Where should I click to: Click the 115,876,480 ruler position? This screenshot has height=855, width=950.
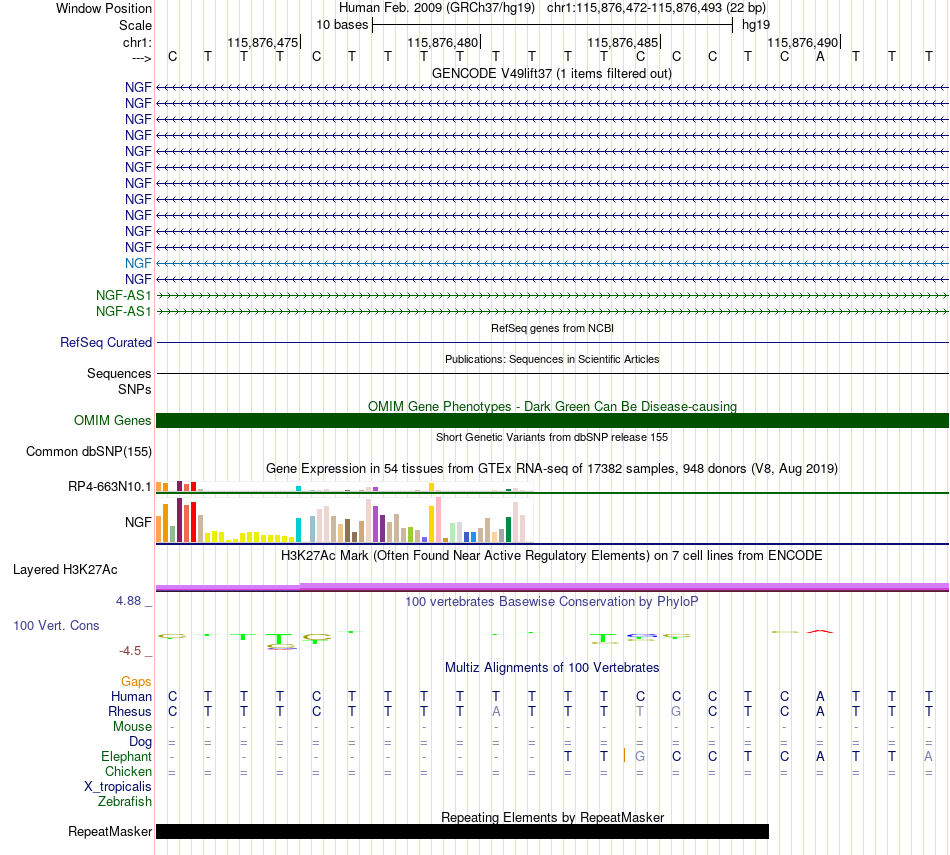(x=443, y=42)
